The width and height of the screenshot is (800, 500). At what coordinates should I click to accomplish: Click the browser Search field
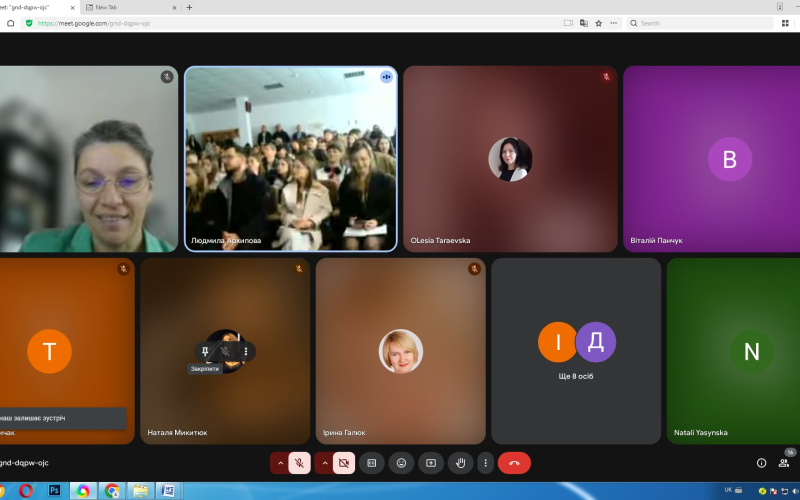tap(699, 23)
